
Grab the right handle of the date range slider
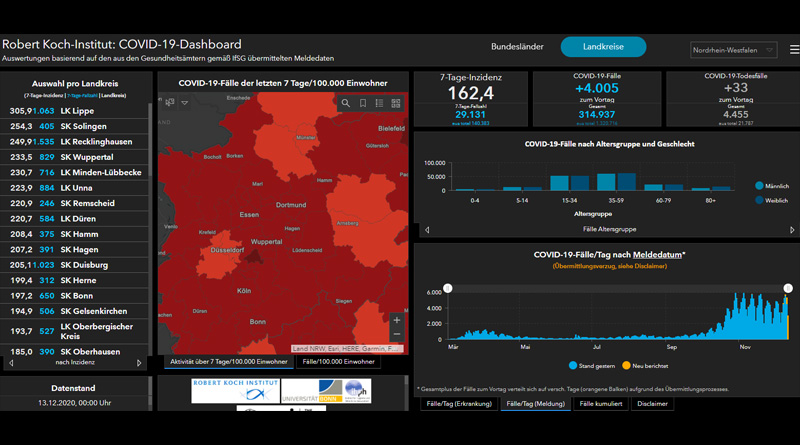788,288
